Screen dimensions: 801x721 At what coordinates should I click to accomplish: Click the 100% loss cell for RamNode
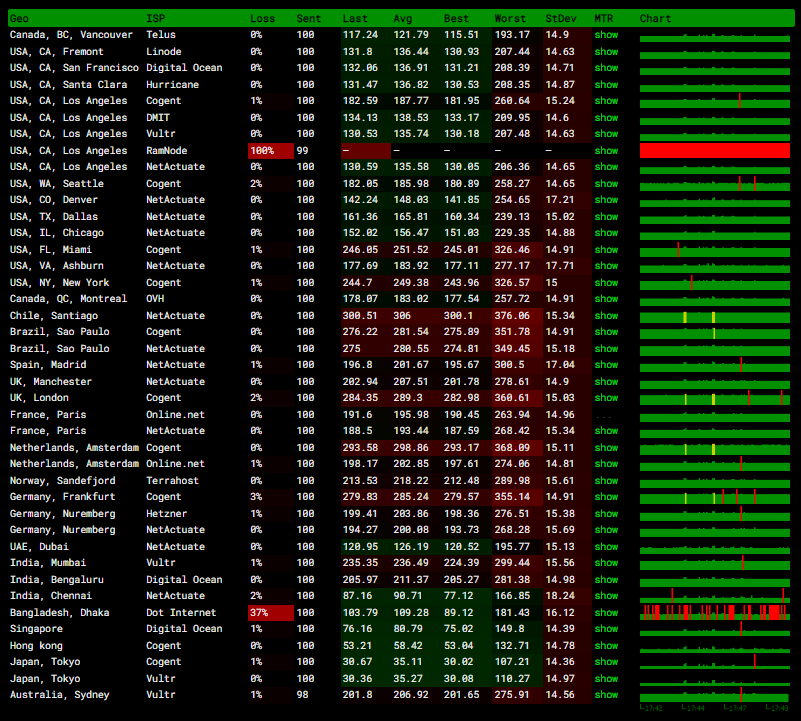[271, 151]
